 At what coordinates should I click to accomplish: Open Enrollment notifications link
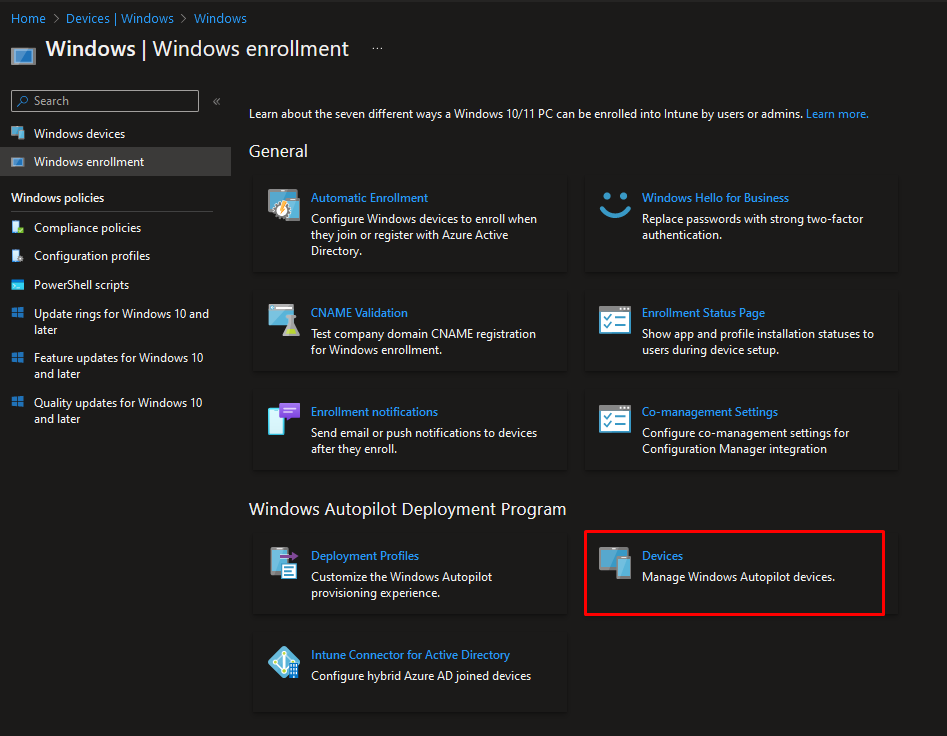point(374,412)
